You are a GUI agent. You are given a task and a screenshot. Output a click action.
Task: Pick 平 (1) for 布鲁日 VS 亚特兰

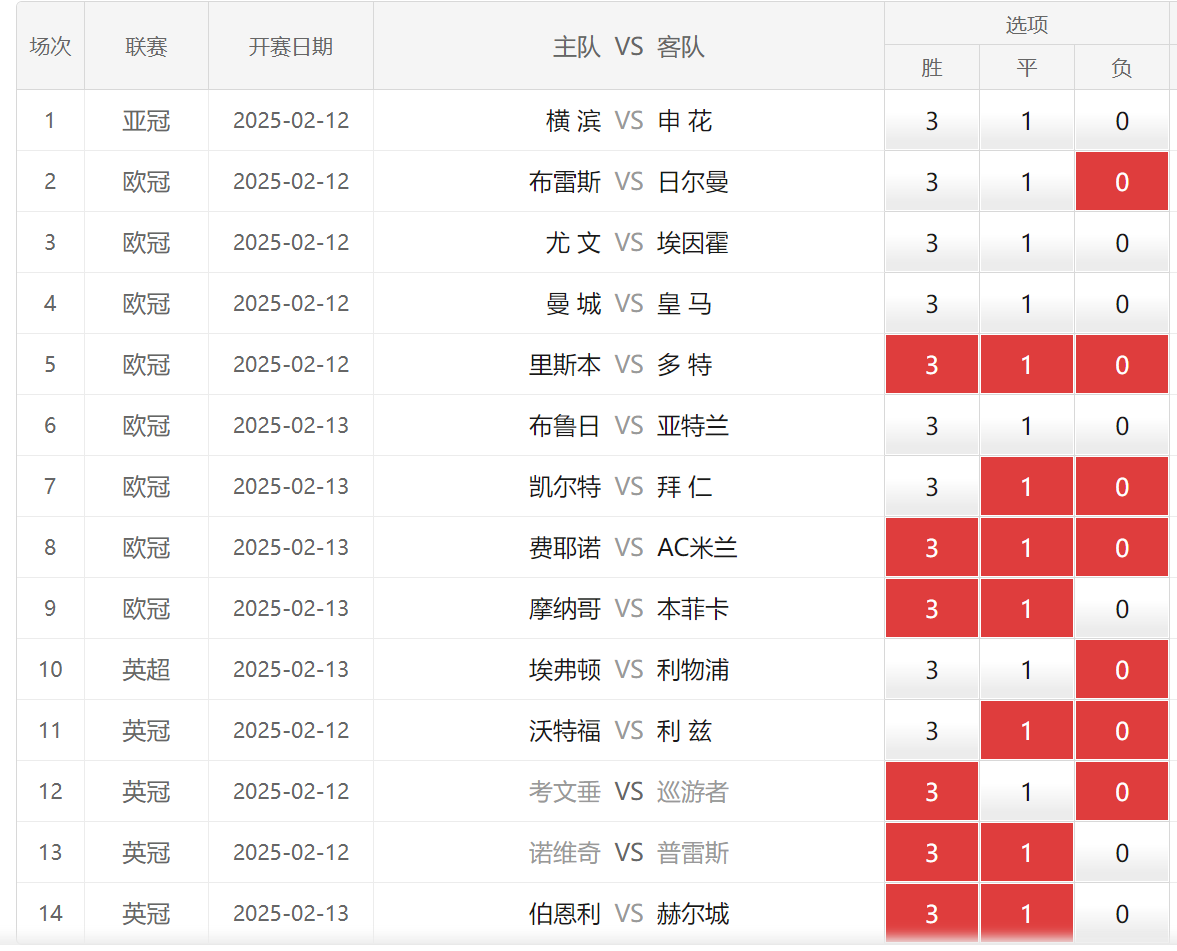coord(1026,426)
